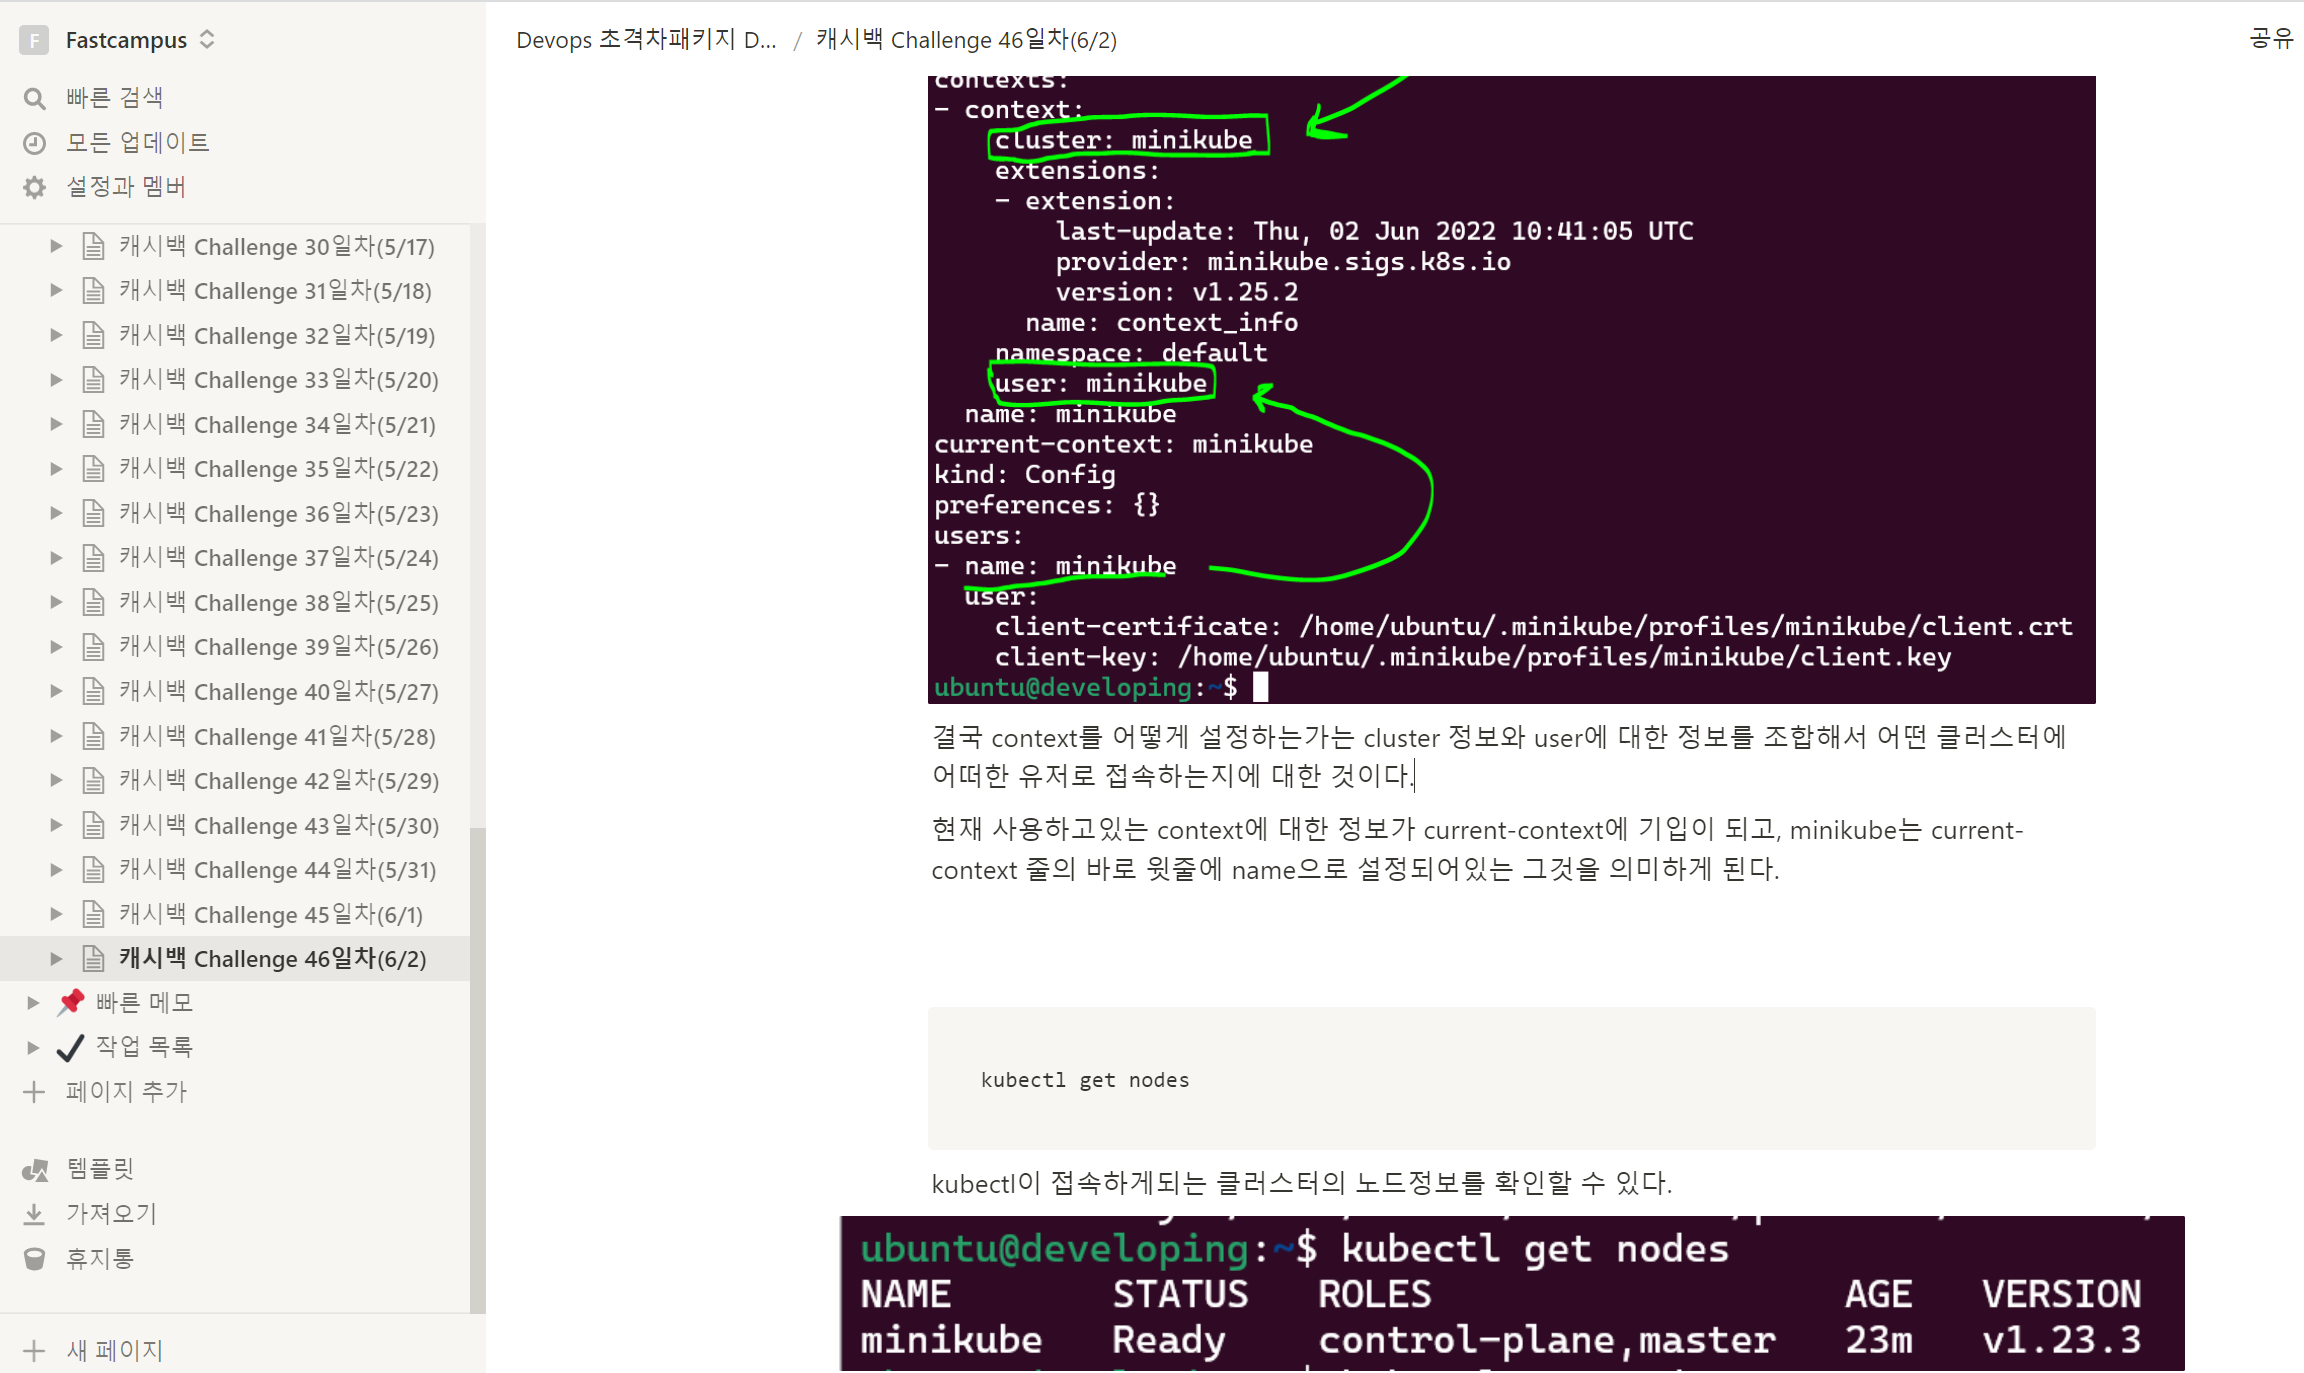The image size is (2304, 1373).
Task: Click the Import download icon
Action: (34, 1214)
